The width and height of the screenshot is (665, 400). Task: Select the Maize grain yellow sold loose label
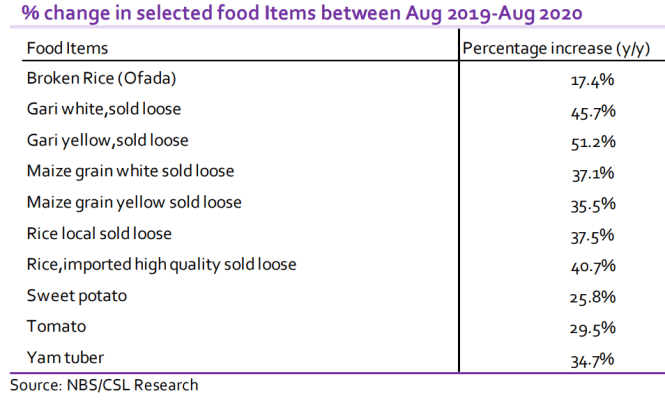[134, 202]
